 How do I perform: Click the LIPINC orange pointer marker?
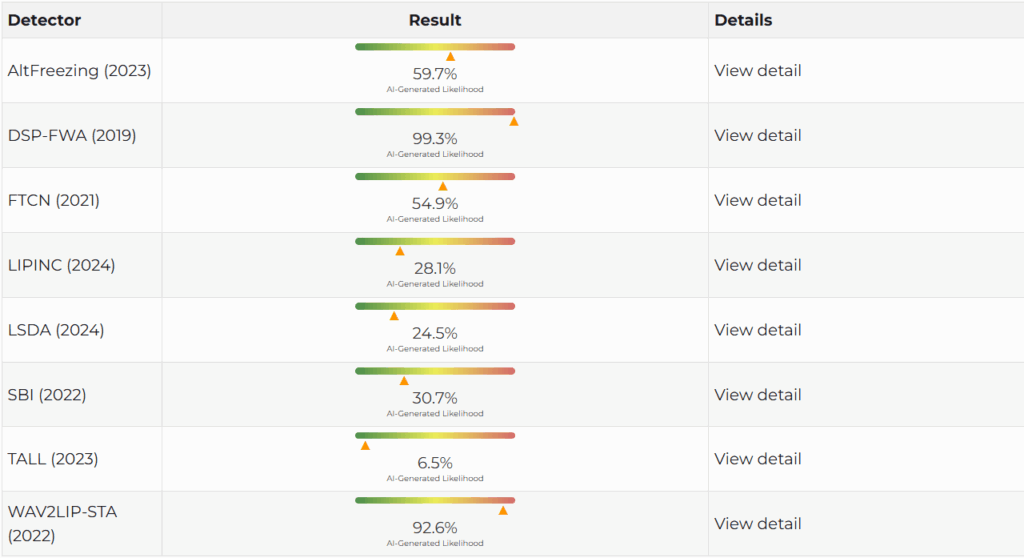[x=400, y=251]
